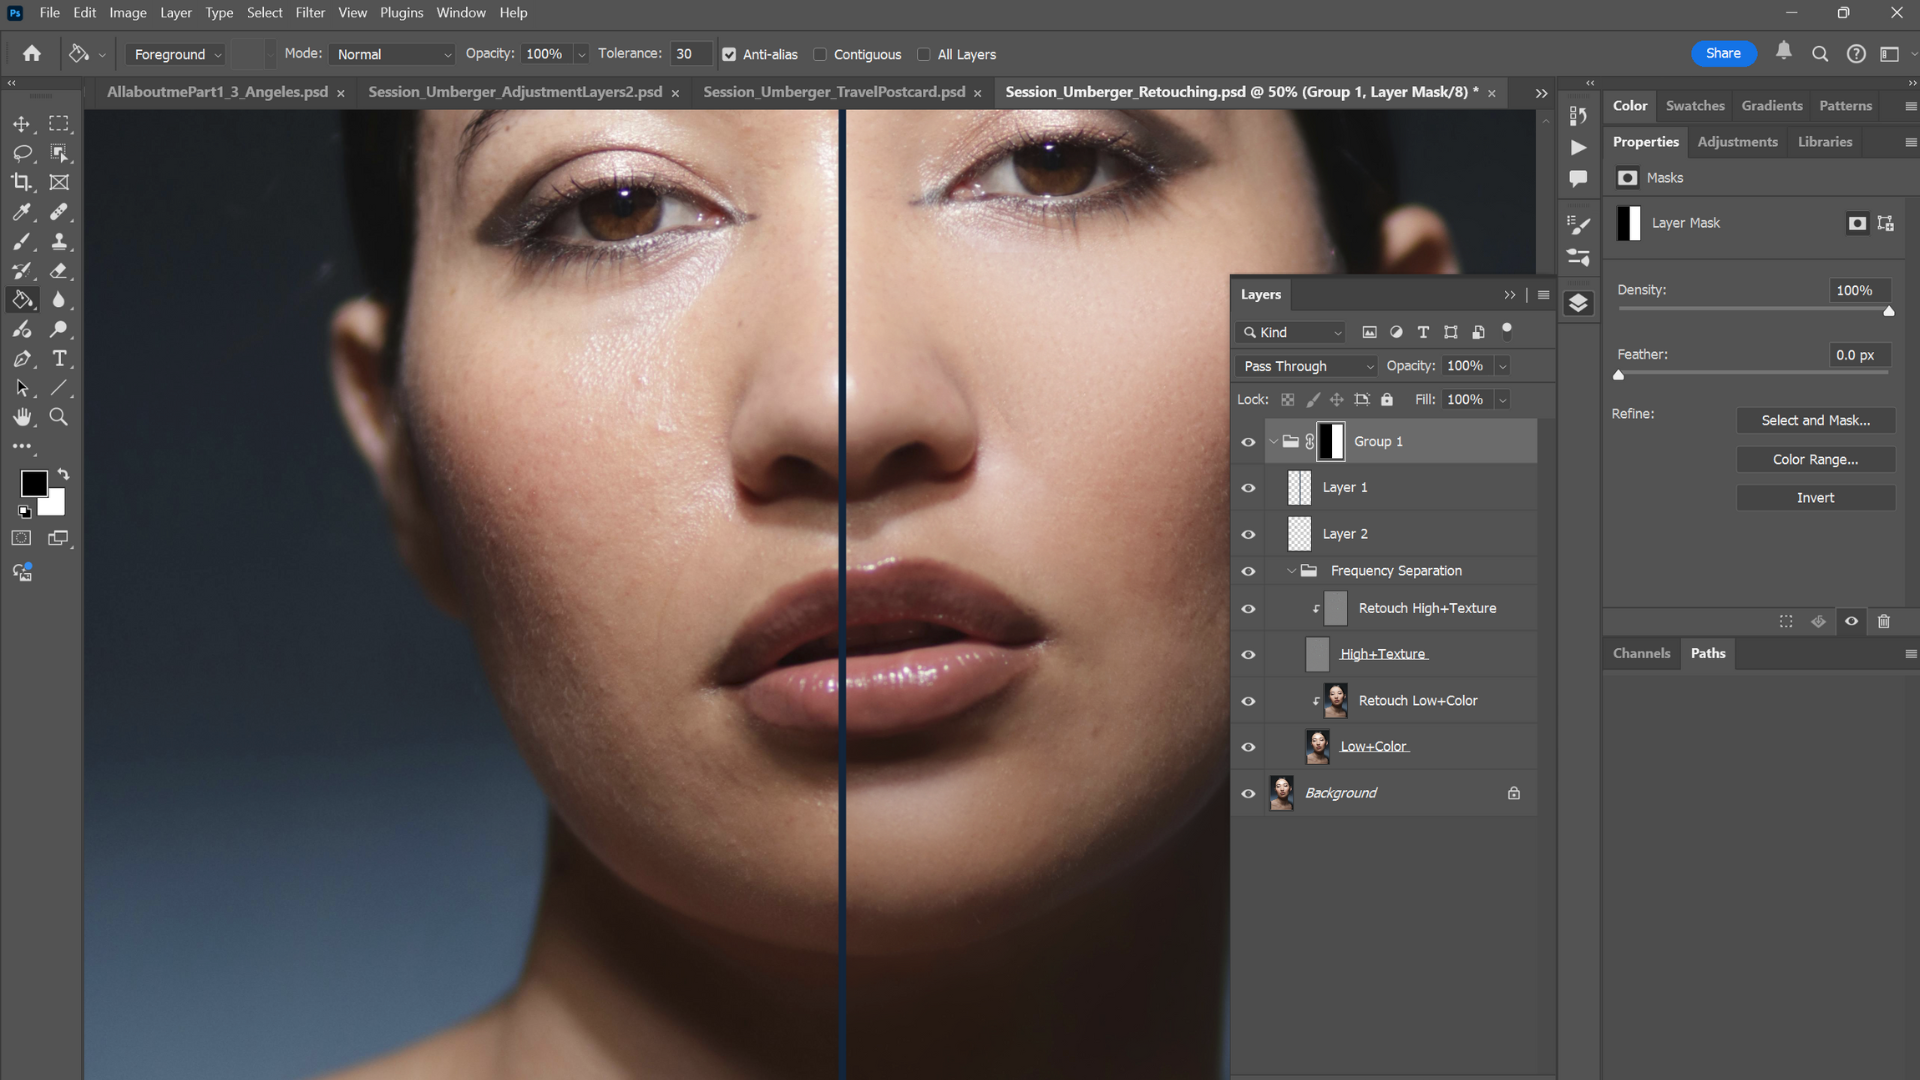Image resolution: width=1920 pixels, height=1080 pixels.
Task: Click the Select and Mask button
Action: (x=1815, y=420)
